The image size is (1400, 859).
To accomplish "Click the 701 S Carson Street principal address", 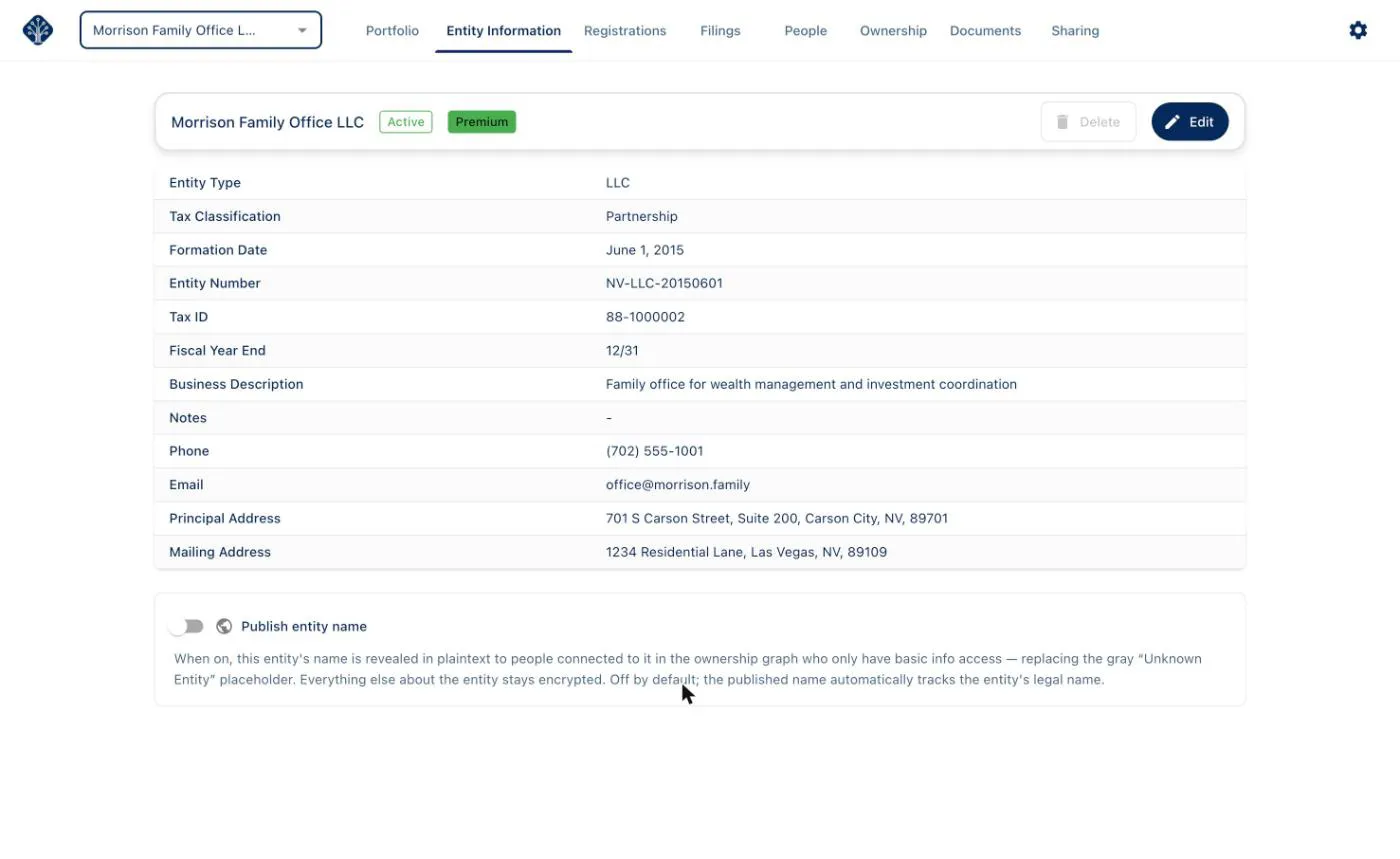I will tap(777, 518).
